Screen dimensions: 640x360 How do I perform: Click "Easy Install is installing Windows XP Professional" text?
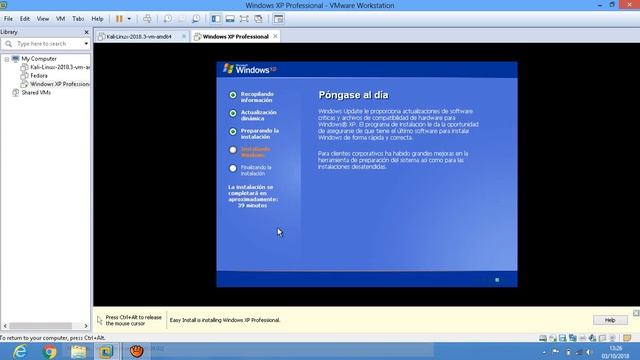pos(225,320)
